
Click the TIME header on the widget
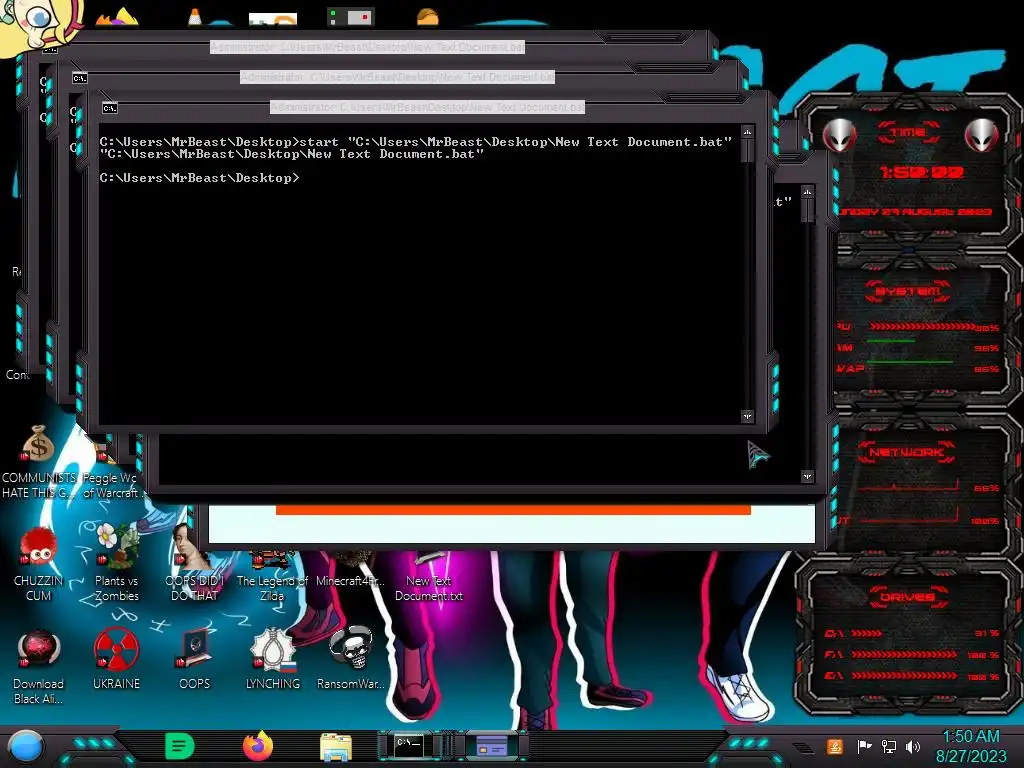point(908,133)
